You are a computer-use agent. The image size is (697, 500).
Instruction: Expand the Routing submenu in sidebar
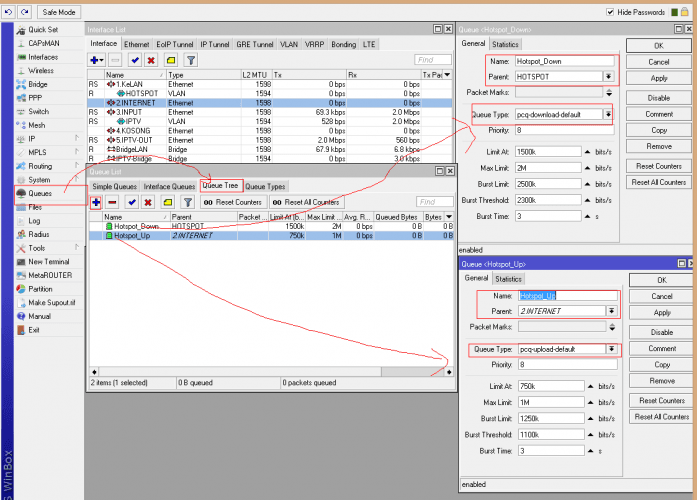pyautogui.click(x=40, y=166)
